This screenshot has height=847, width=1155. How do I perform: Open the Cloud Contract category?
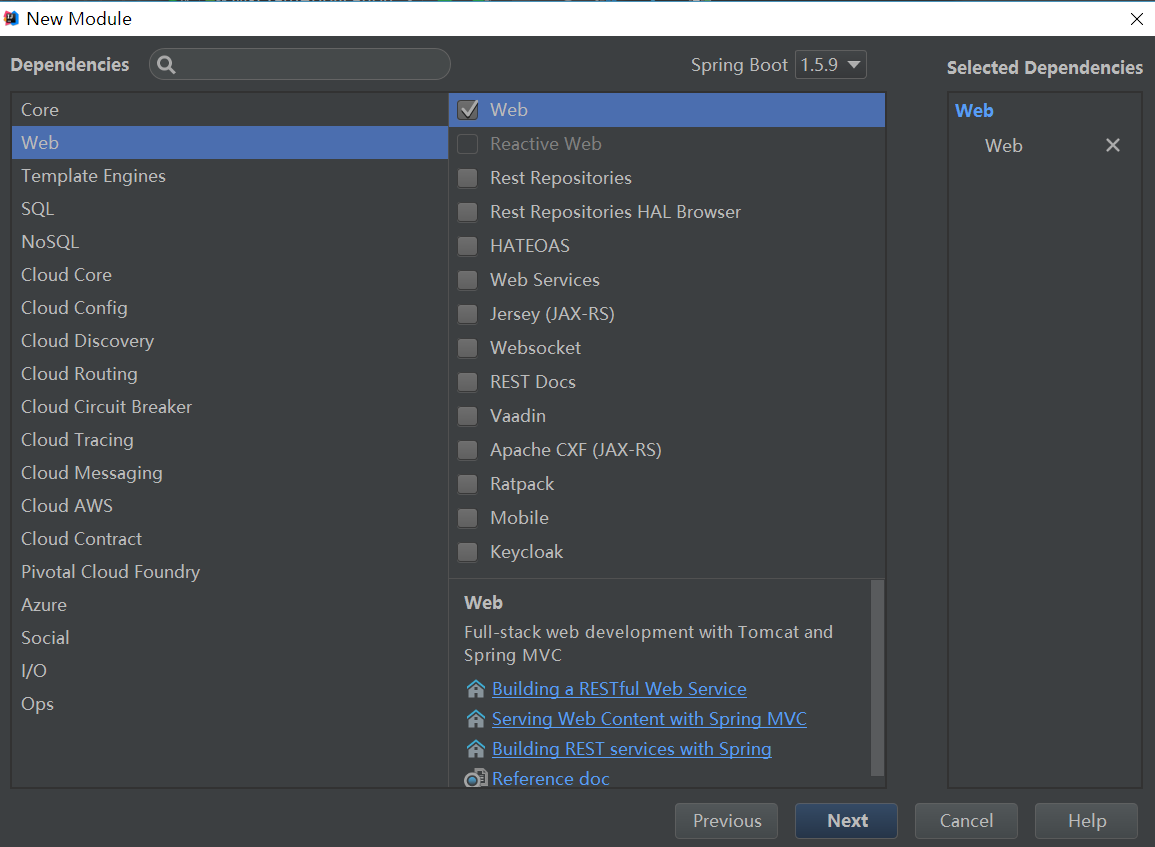(230, 539)
